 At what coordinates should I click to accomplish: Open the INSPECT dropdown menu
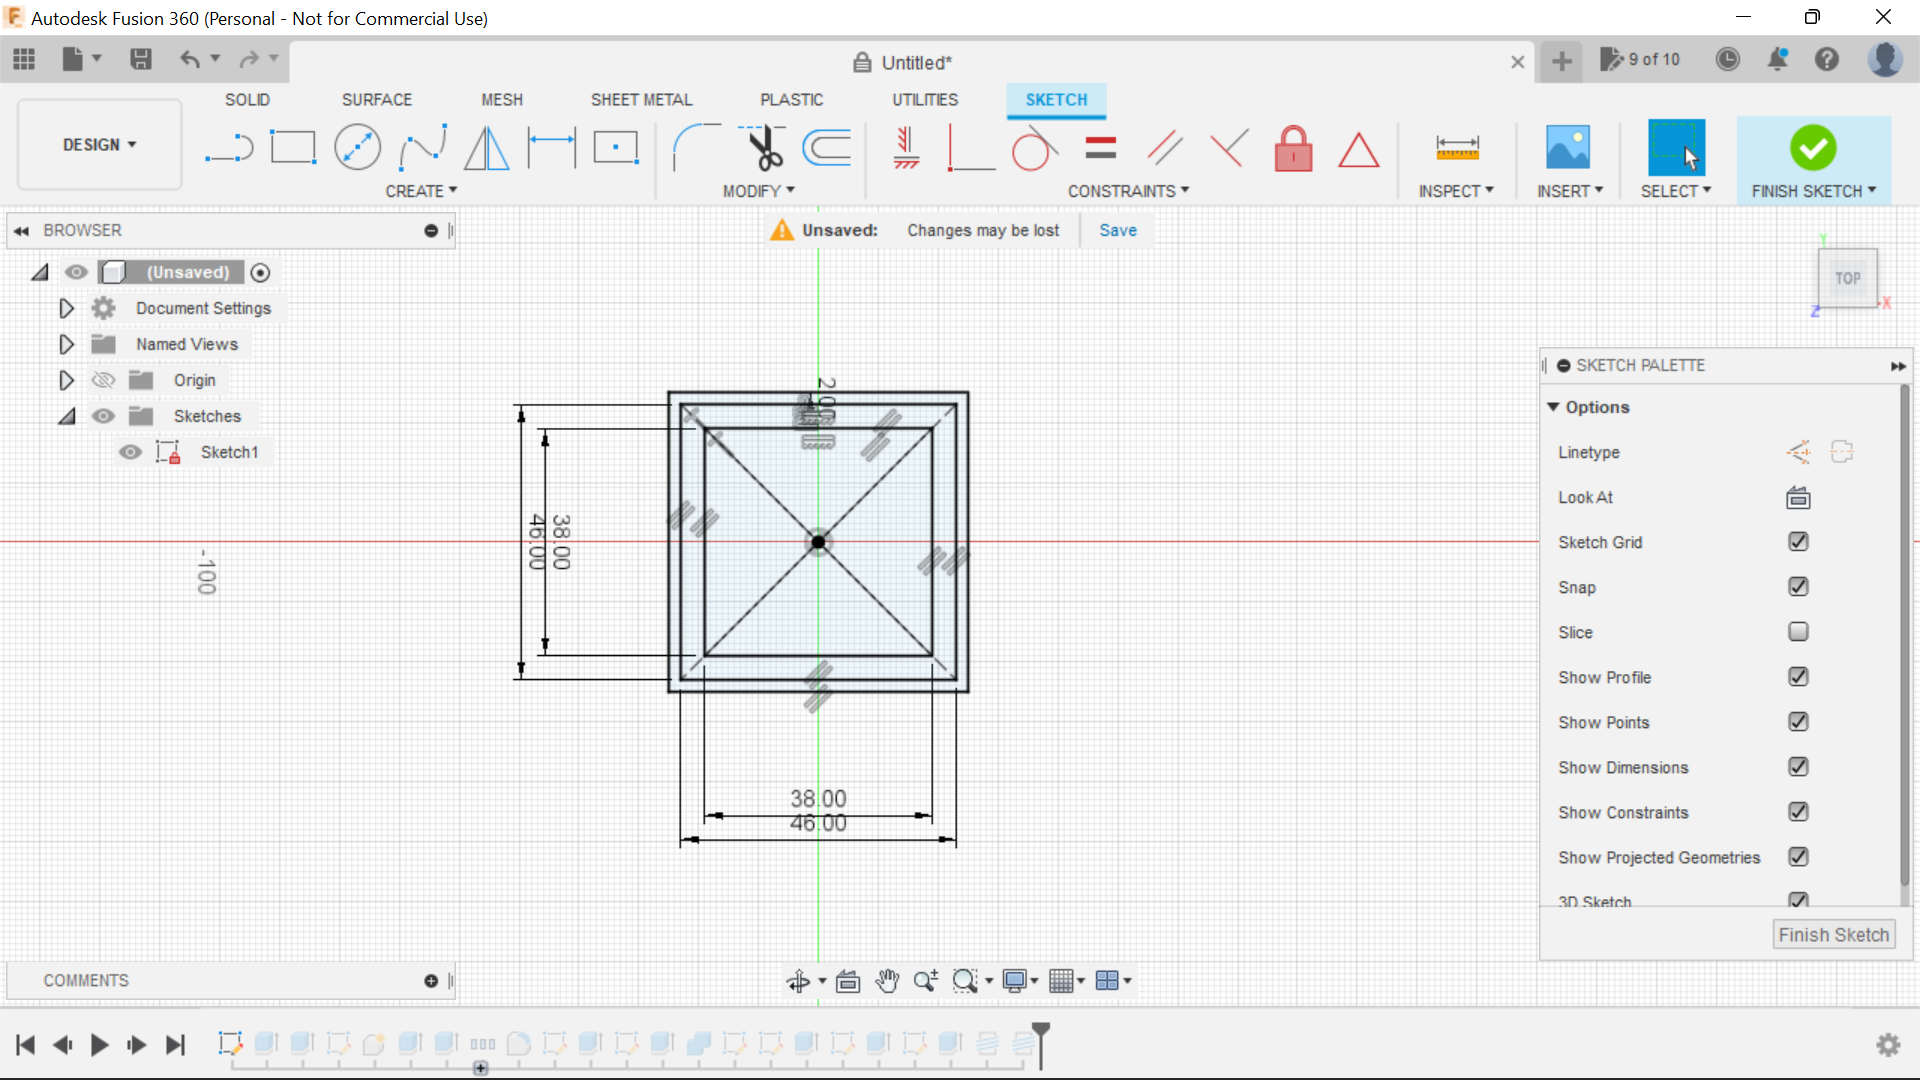pyautogui.click(x=1456, y=191)
